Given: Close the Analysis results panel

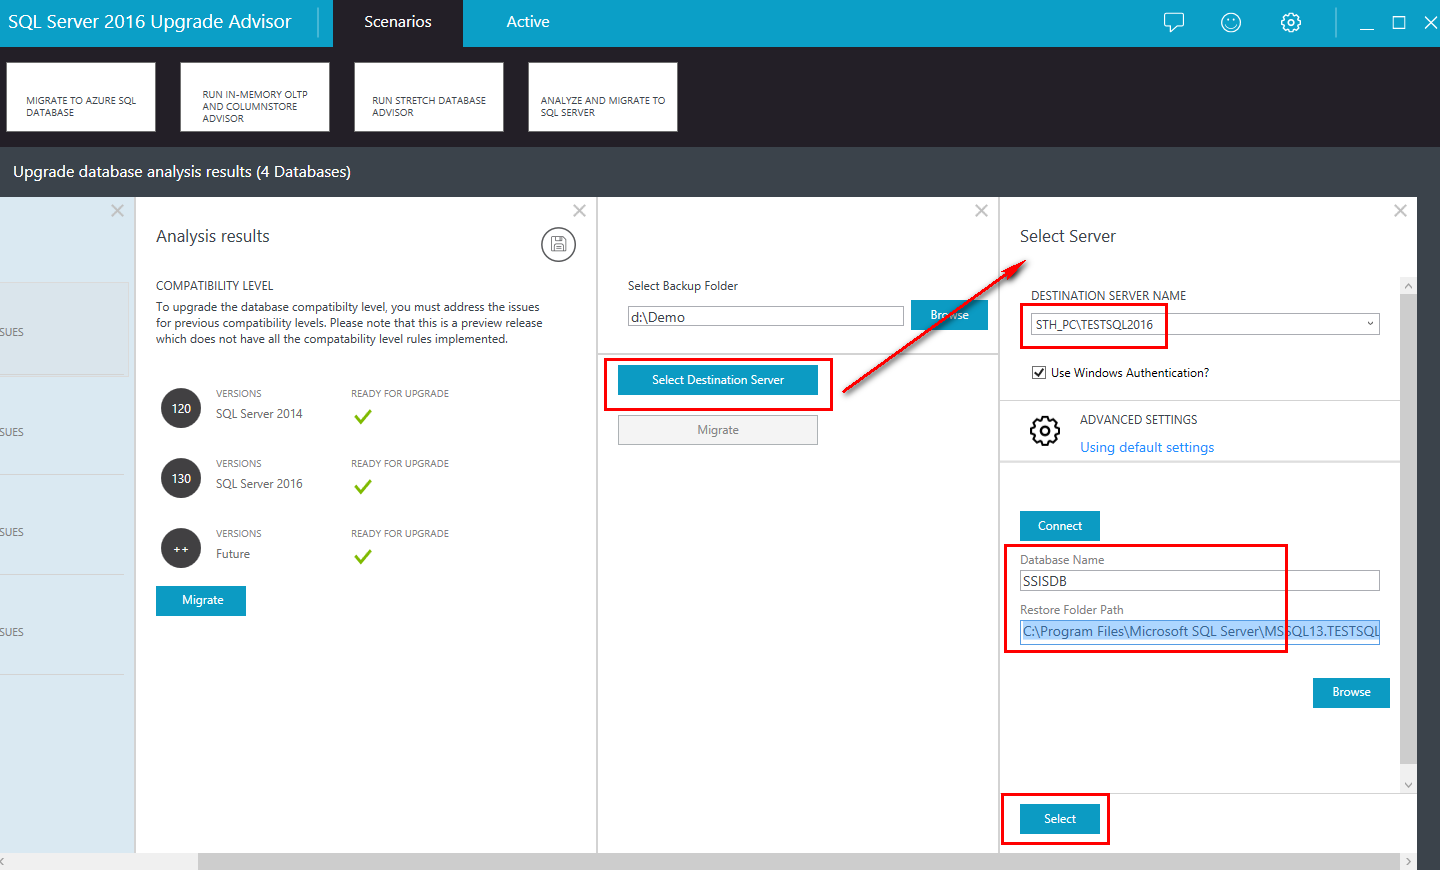Looking at the screenshot, I should (x=579, y=211).
